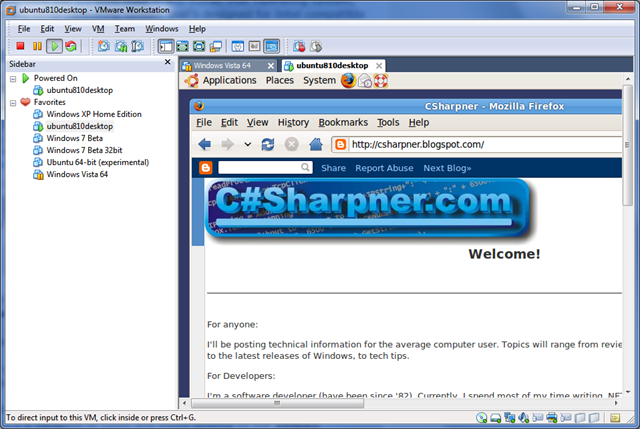640x429 pixels.
Task: Reset the VM with the red-green arrows icon
Action: (x=71, y=46)
